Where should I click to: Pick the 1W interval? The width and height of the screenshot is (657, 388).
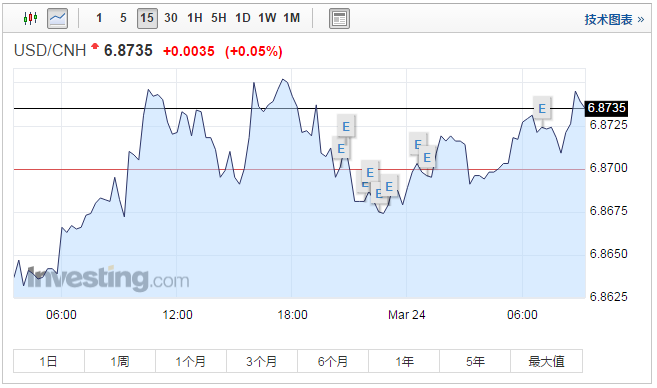pyautogui.click(x=267, y=18)
